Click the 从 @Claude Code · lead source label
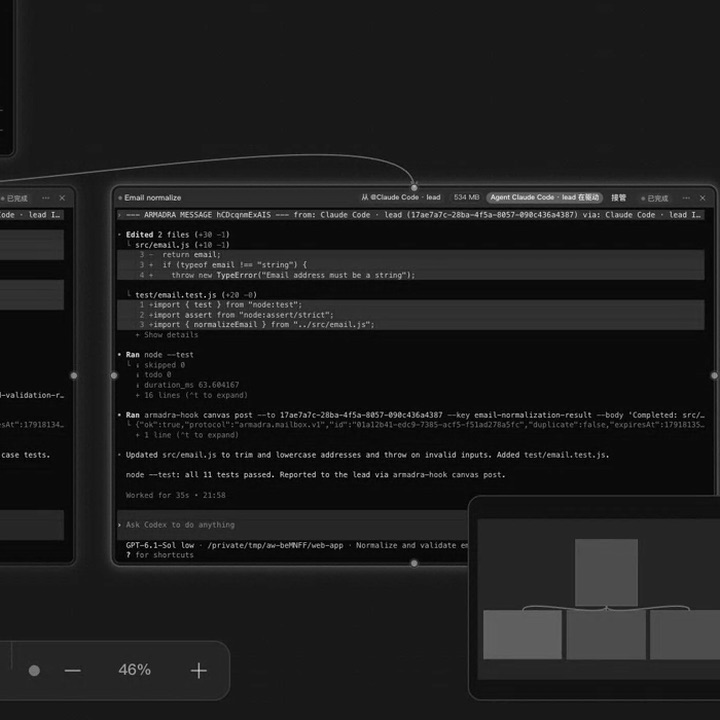The width and height of the screenshot is (720, 720). coord(400,197)
